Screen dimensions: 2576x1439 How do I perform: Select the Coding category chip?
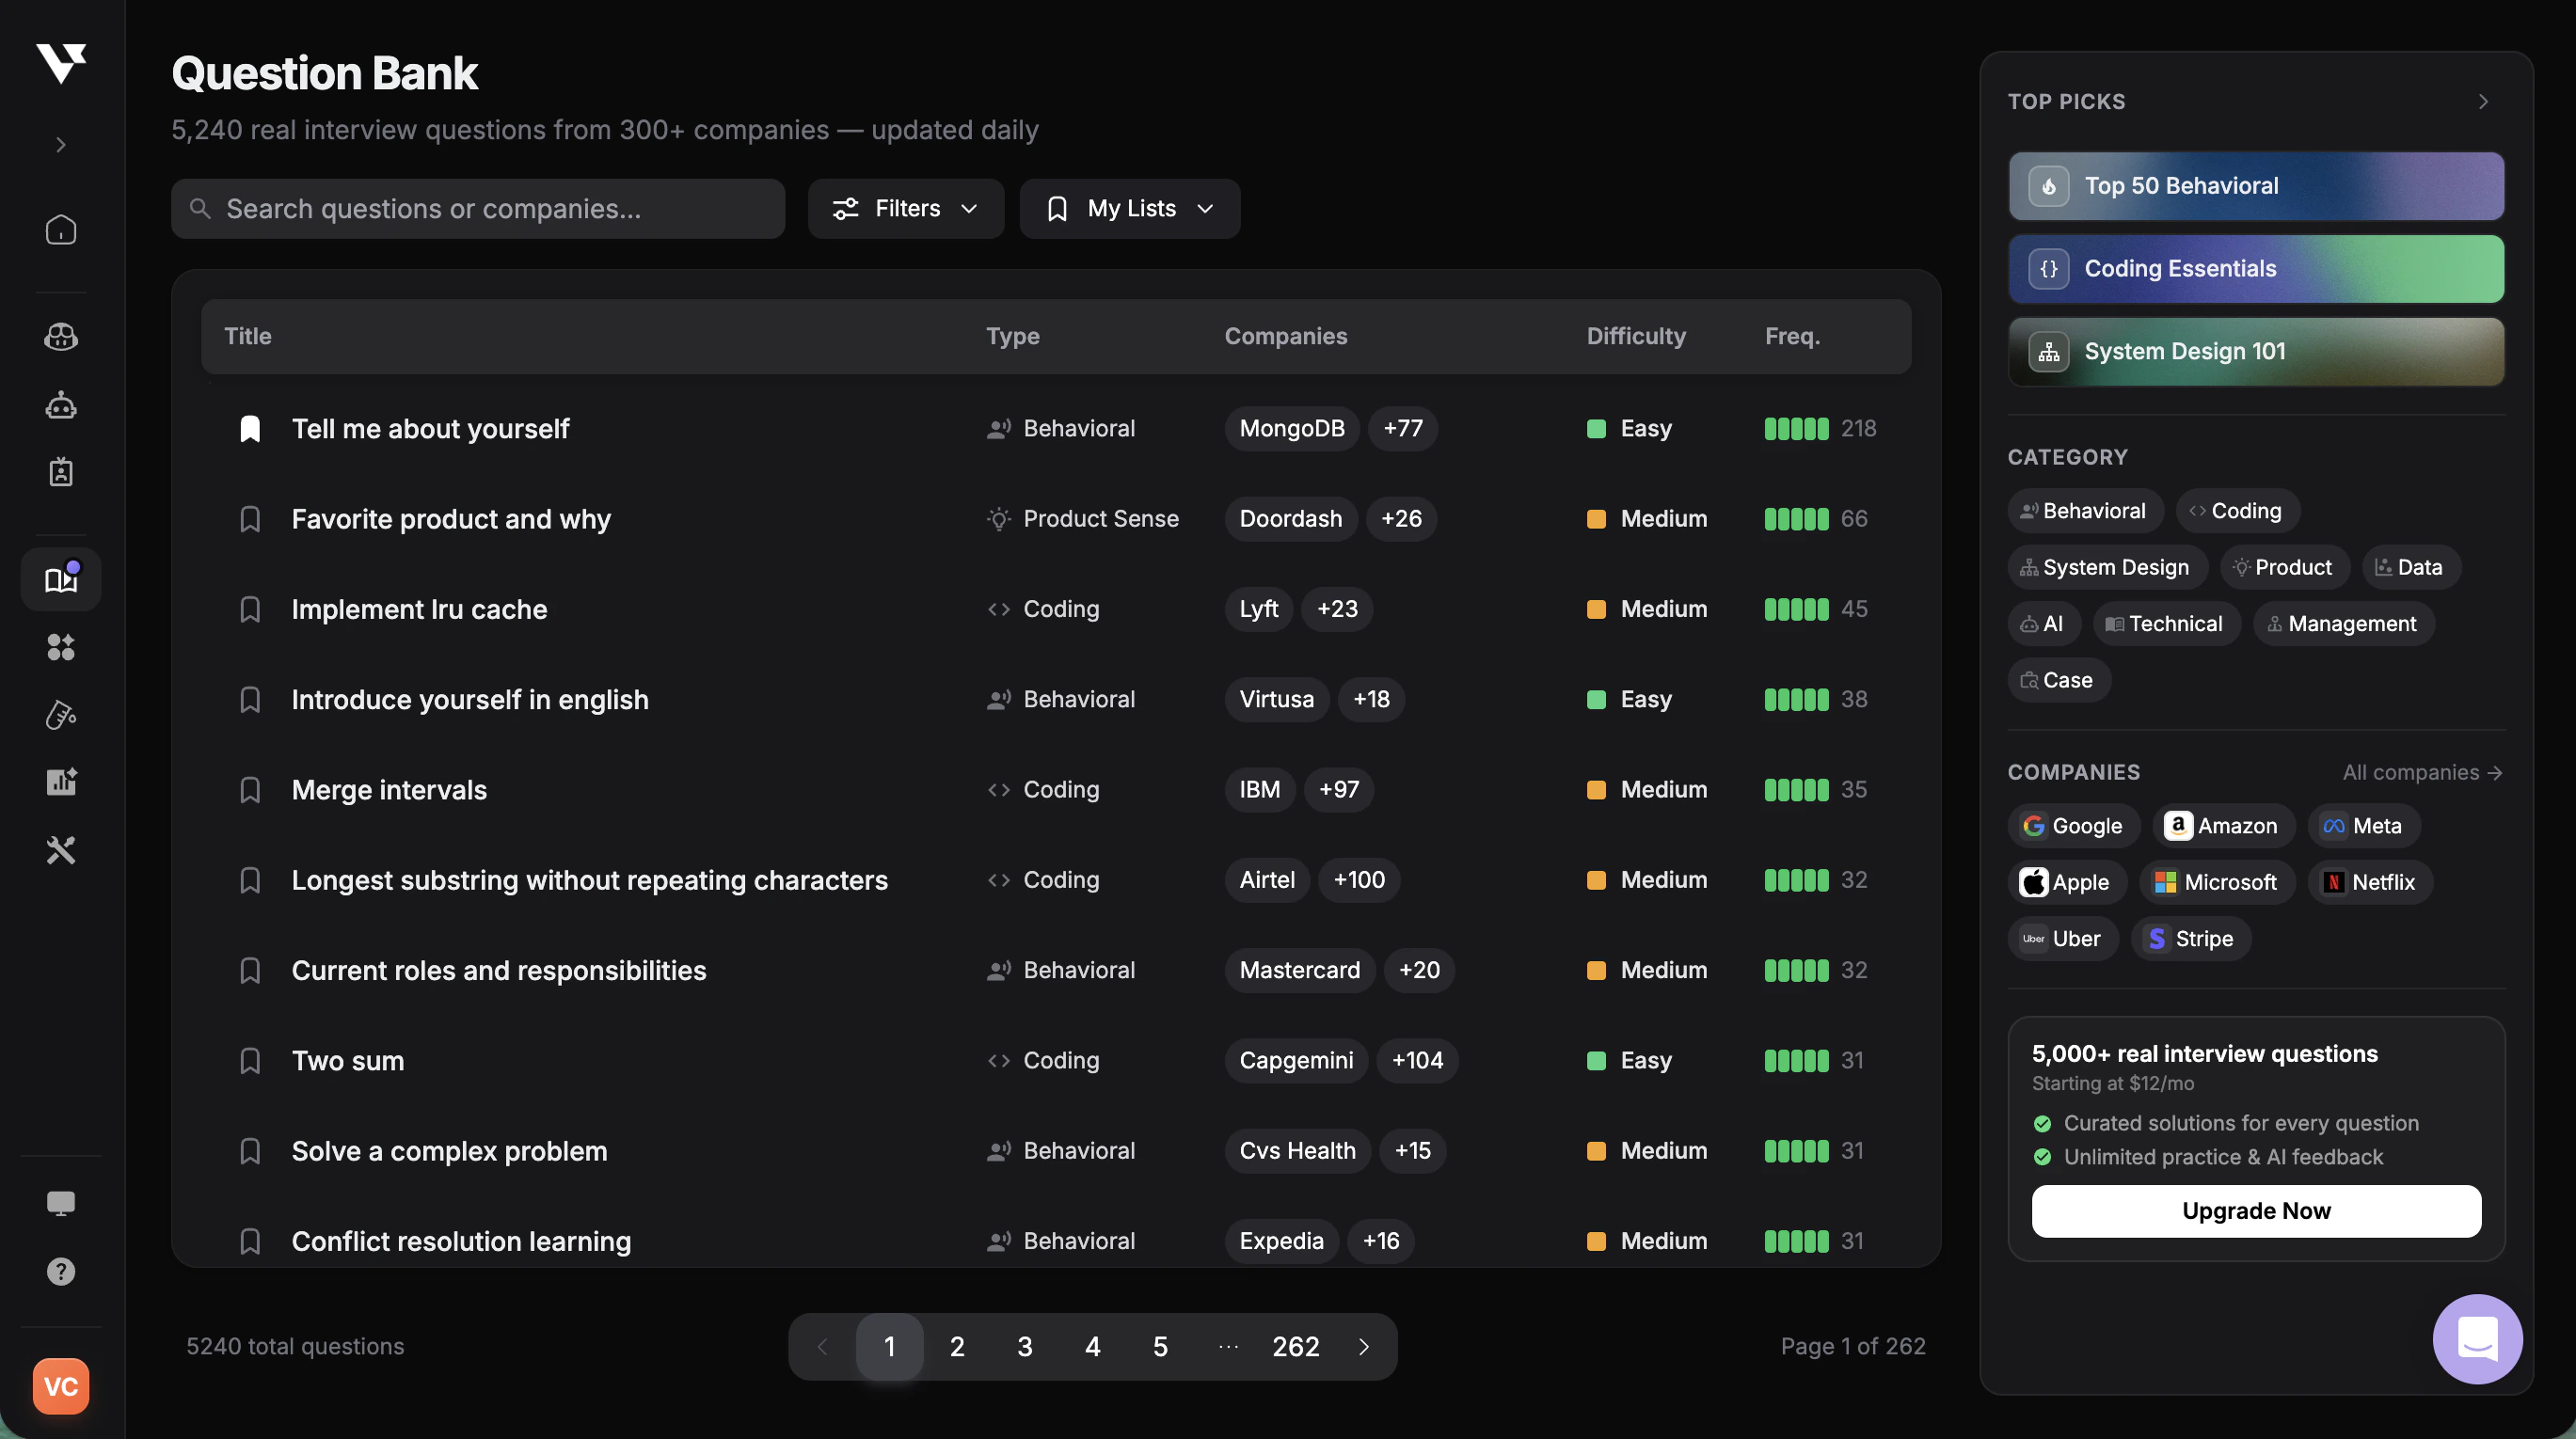pos(2237,511)
